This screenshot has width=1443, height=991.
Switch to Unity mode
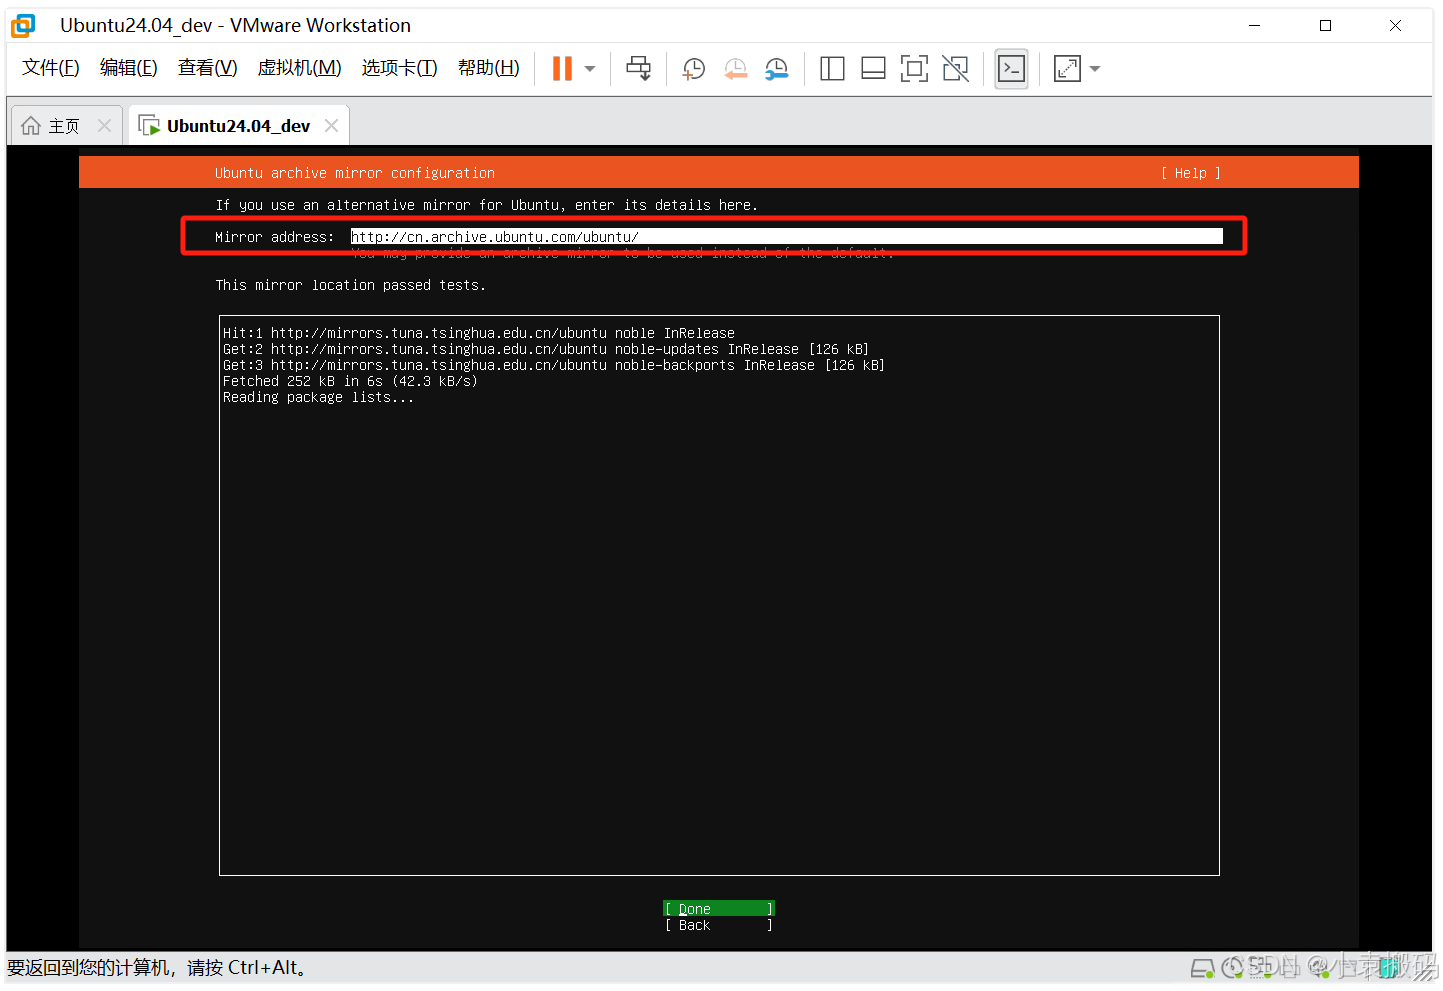(956, 69)
